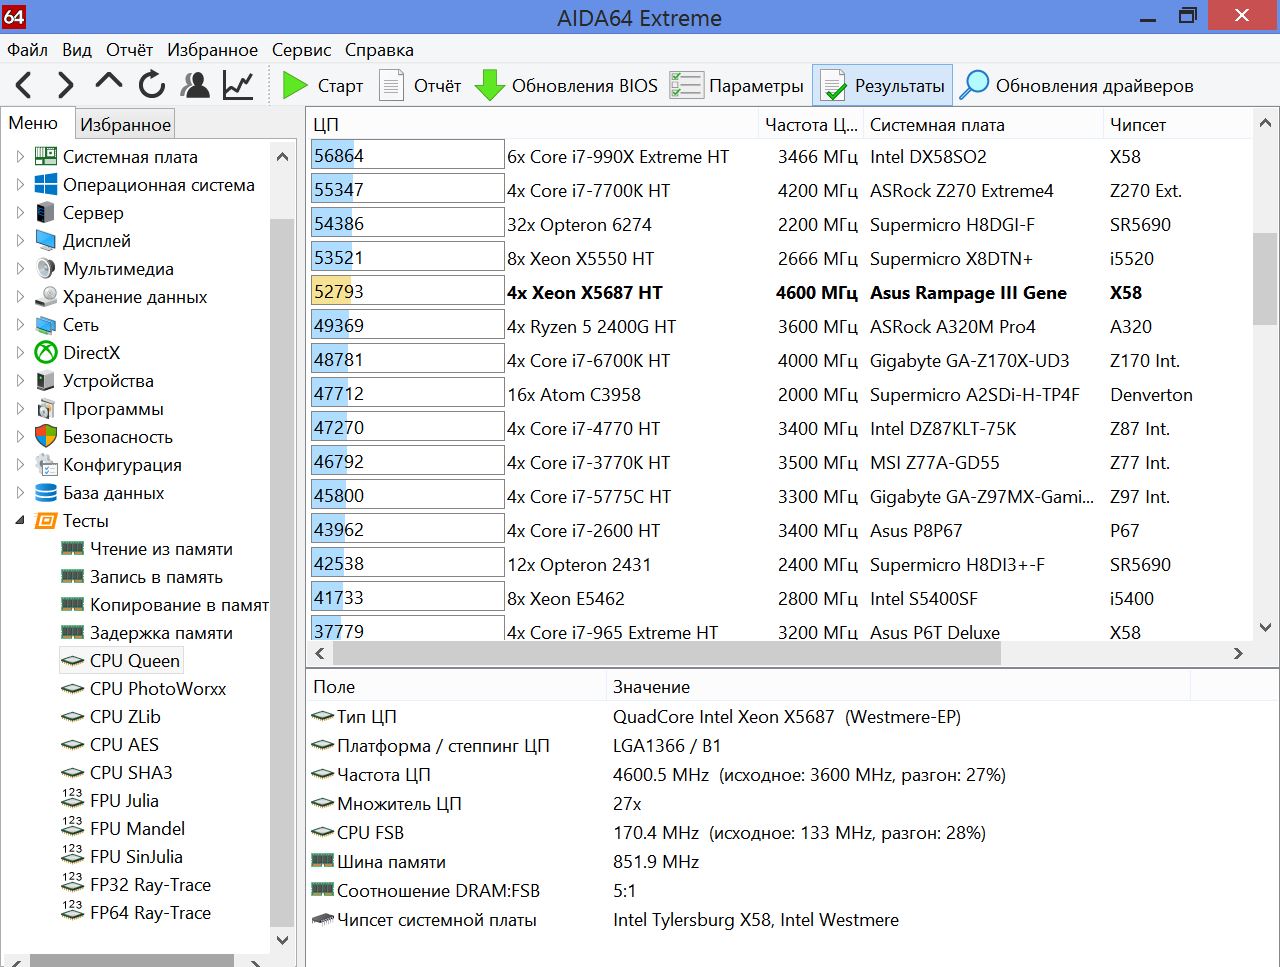Viewport: 1280px width, 967px height.
Task: Click the Безопасность shield icon
Action: (46, 437)
